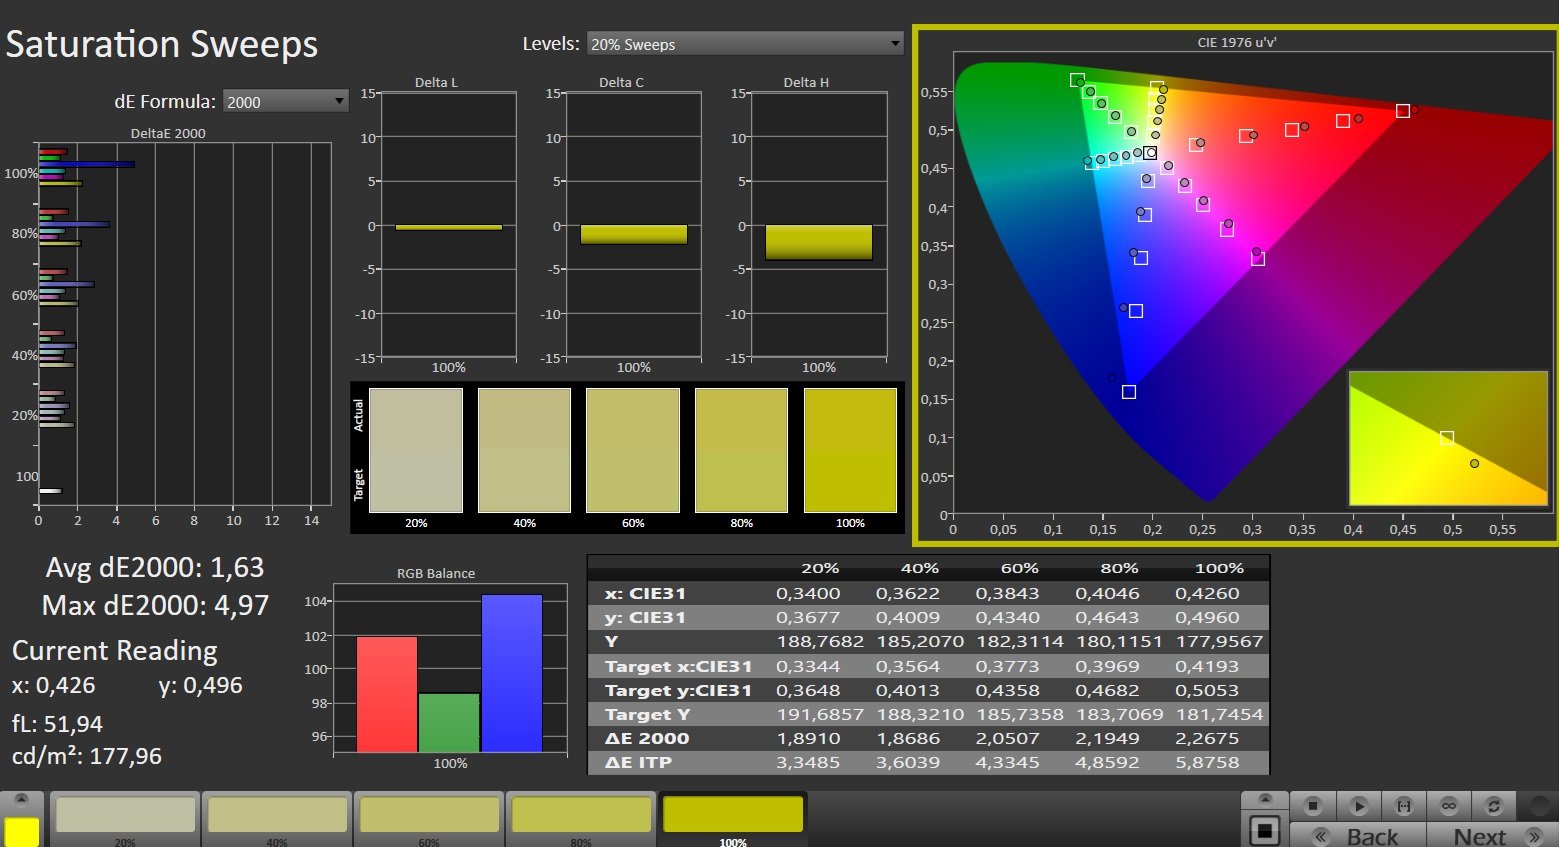Screen dimensions: 1559x847
Task: Click the refresh/loop arrows icon
Action: [x=1493, y=805]
